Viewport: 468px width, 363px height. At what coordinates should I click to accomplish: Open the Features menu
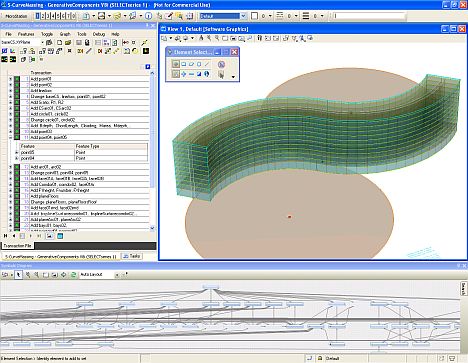(x=26, y=34)
